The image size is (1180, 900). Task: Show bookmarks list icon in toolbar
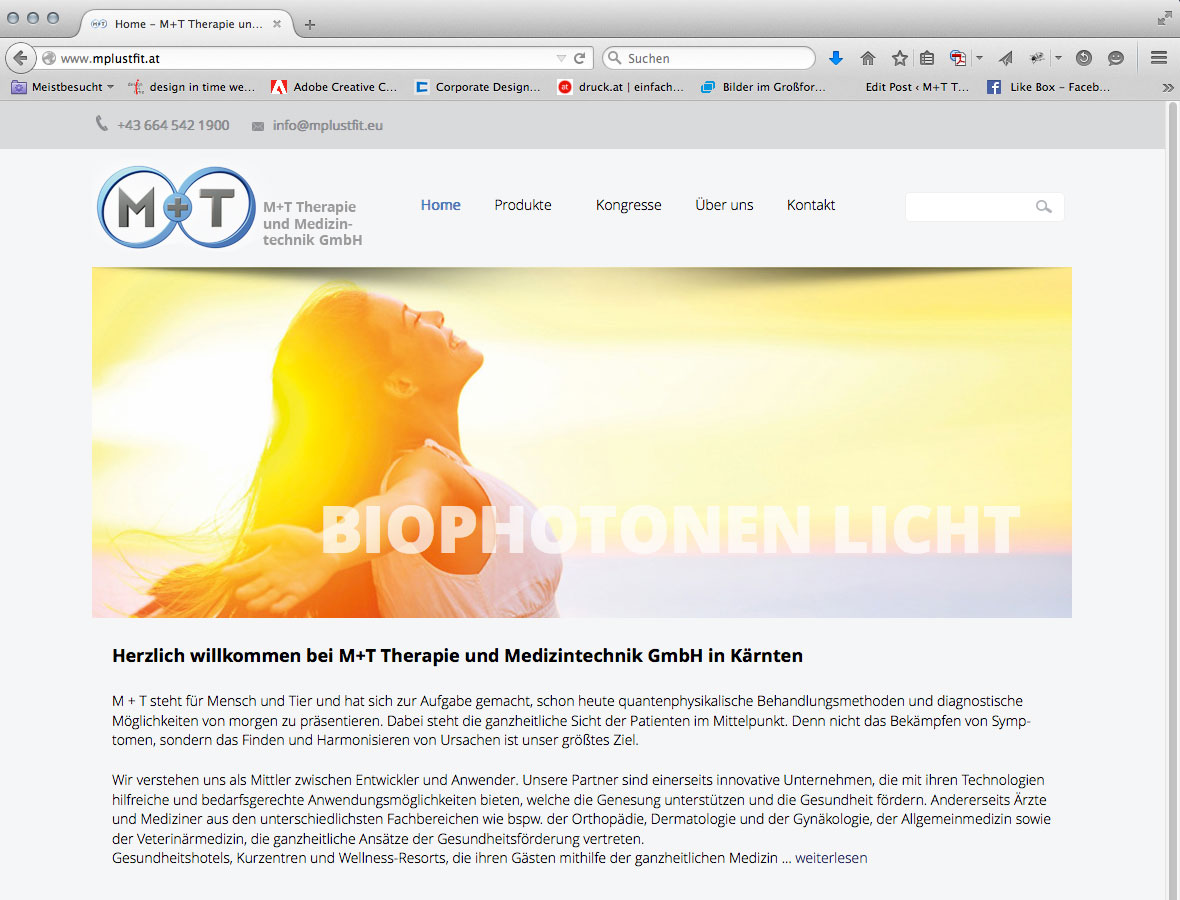point(927,58)
